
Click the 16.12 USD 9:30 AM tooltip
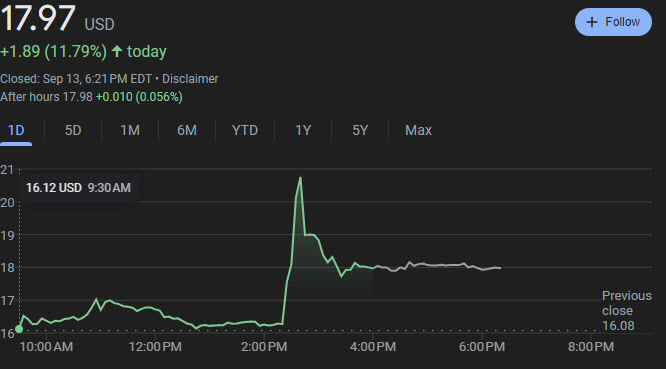78,188
